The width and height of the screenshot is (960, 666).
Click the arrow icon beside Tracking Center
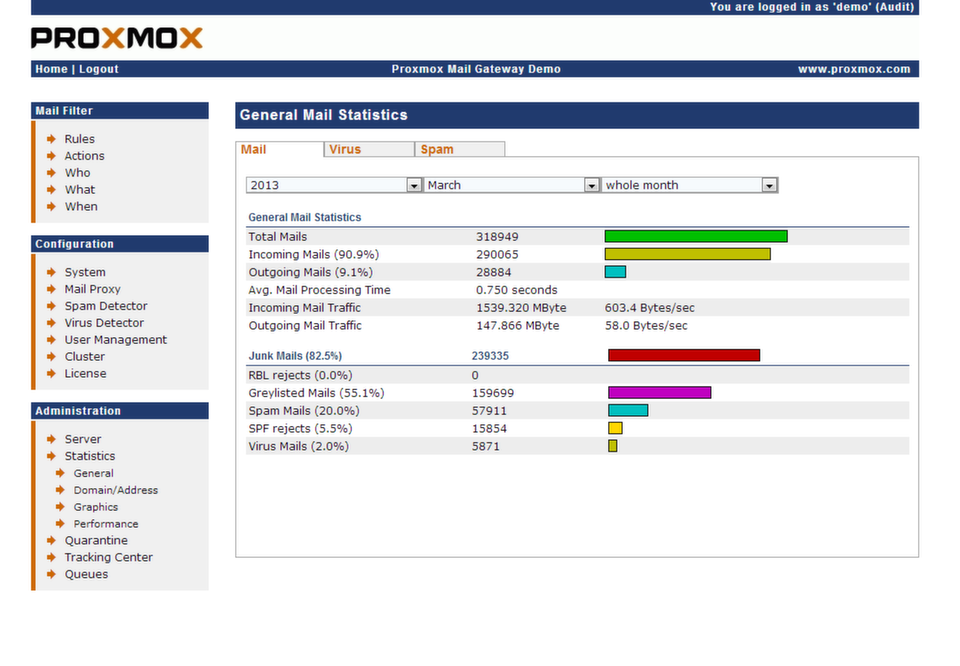pos(51,557)
